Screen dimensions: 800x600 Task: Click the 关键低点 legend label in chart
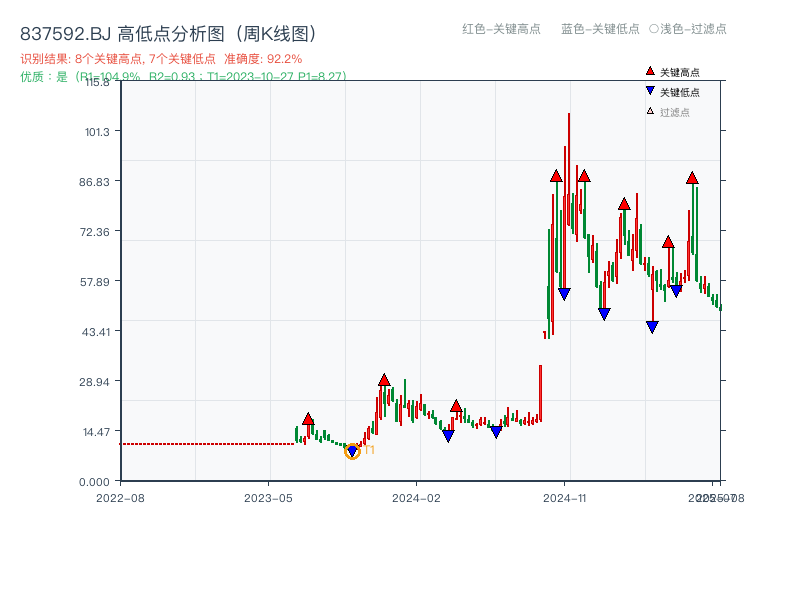click(x=680, y=92)
